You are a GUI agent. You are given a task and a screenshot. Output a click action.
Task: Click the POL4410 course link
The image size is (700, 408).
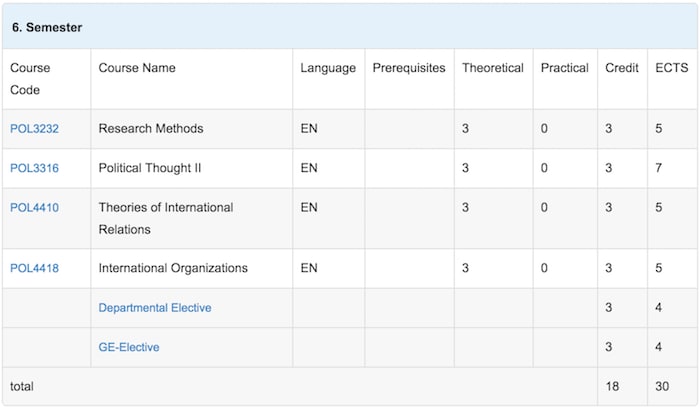point(34,208)
